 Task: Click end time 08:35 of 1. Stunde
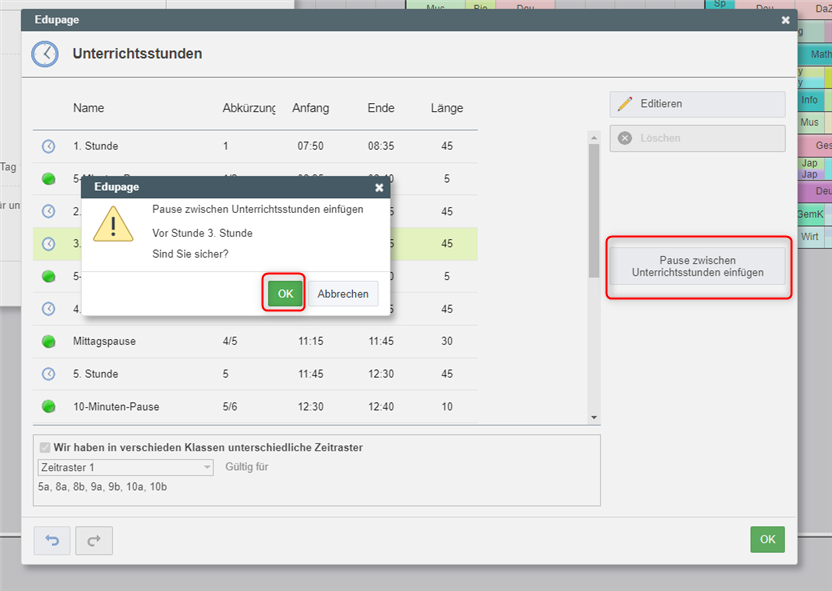coord(381,146)
